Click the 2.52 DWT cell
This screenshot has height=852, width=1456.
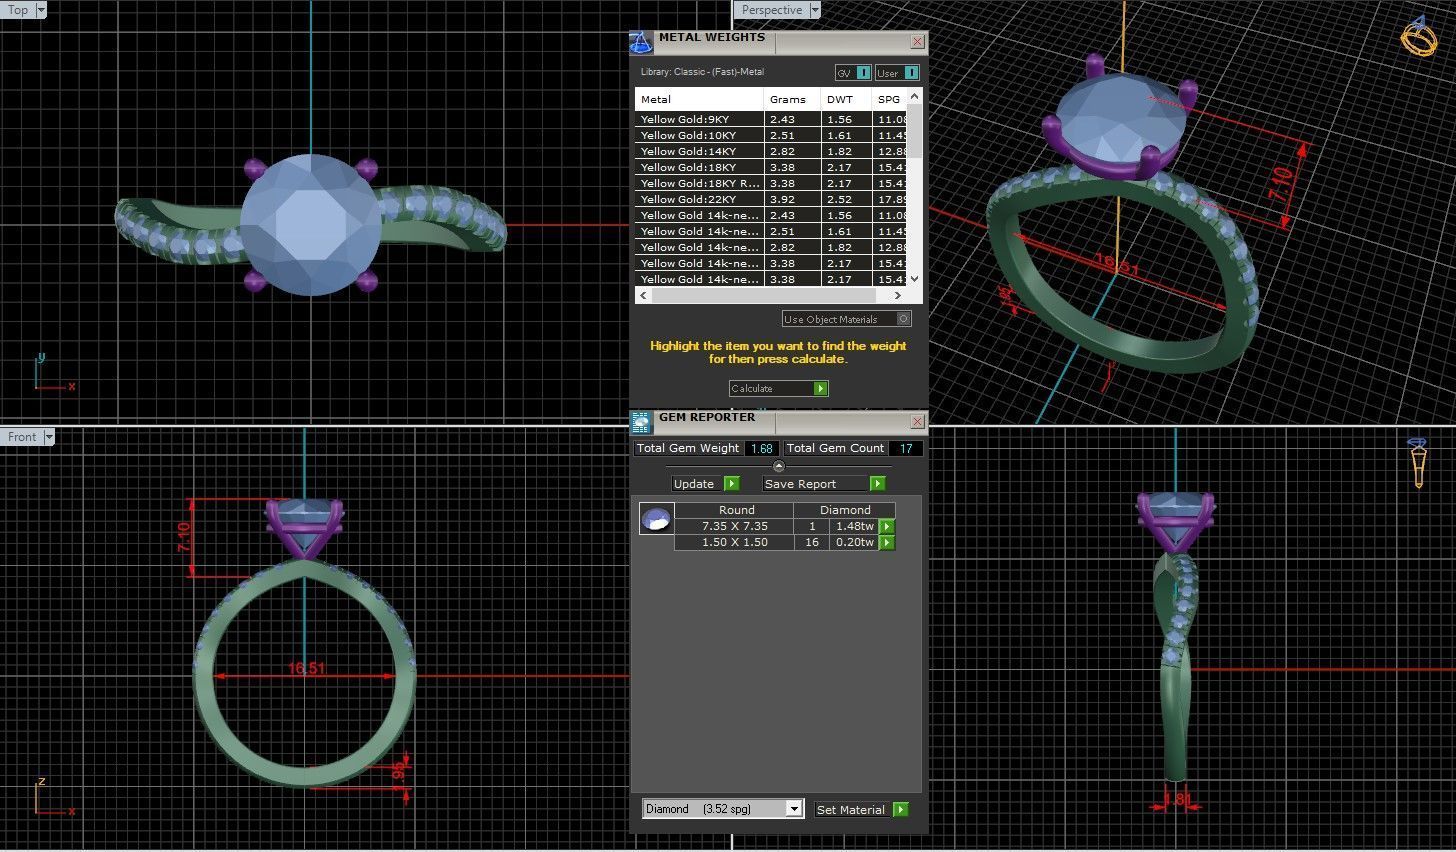tap(846, 199)
